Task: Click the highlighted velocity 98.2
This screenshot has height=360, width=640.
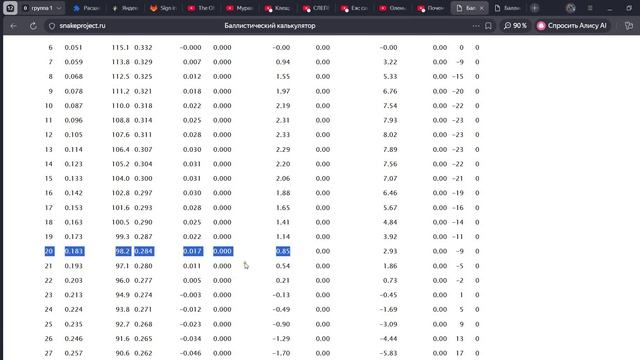Action: pyautogui.click(x=122, y=251)
